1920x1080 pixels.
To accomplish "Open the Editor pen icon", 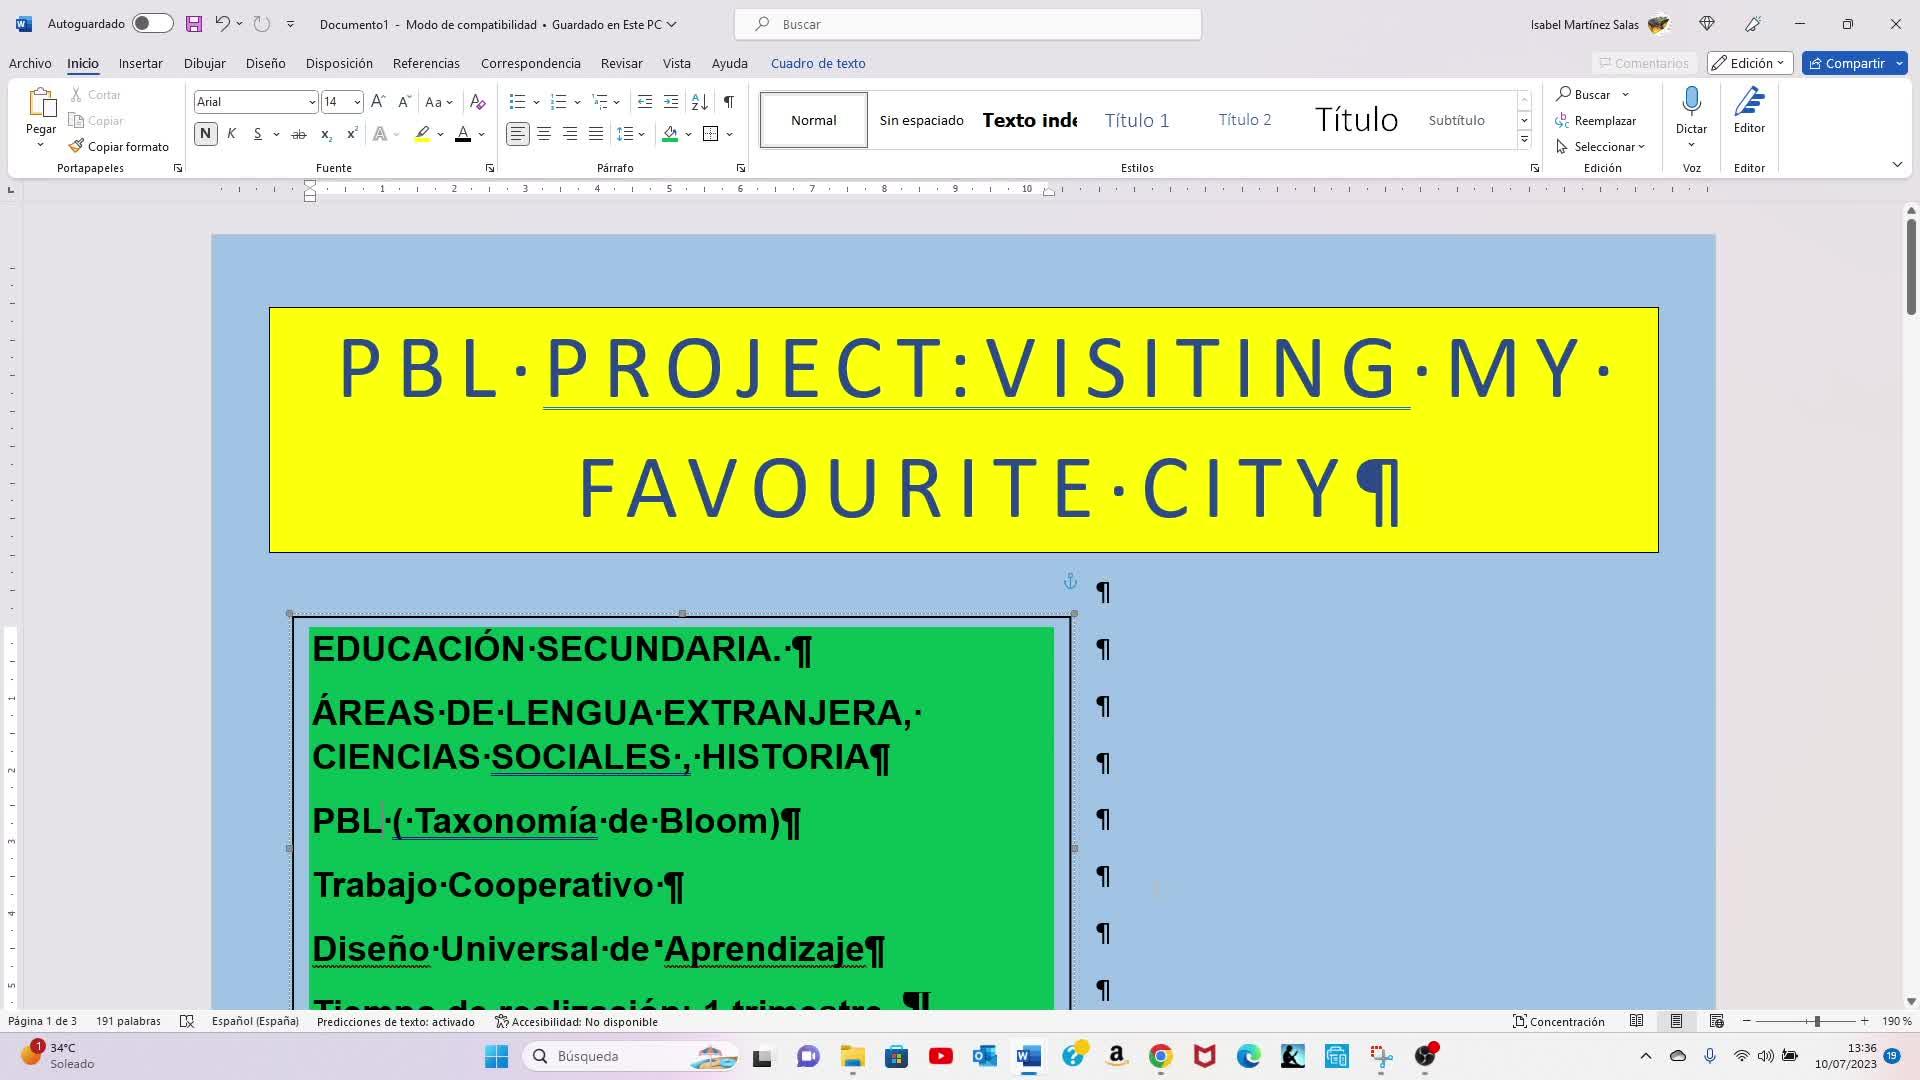I will point(1749,102).
